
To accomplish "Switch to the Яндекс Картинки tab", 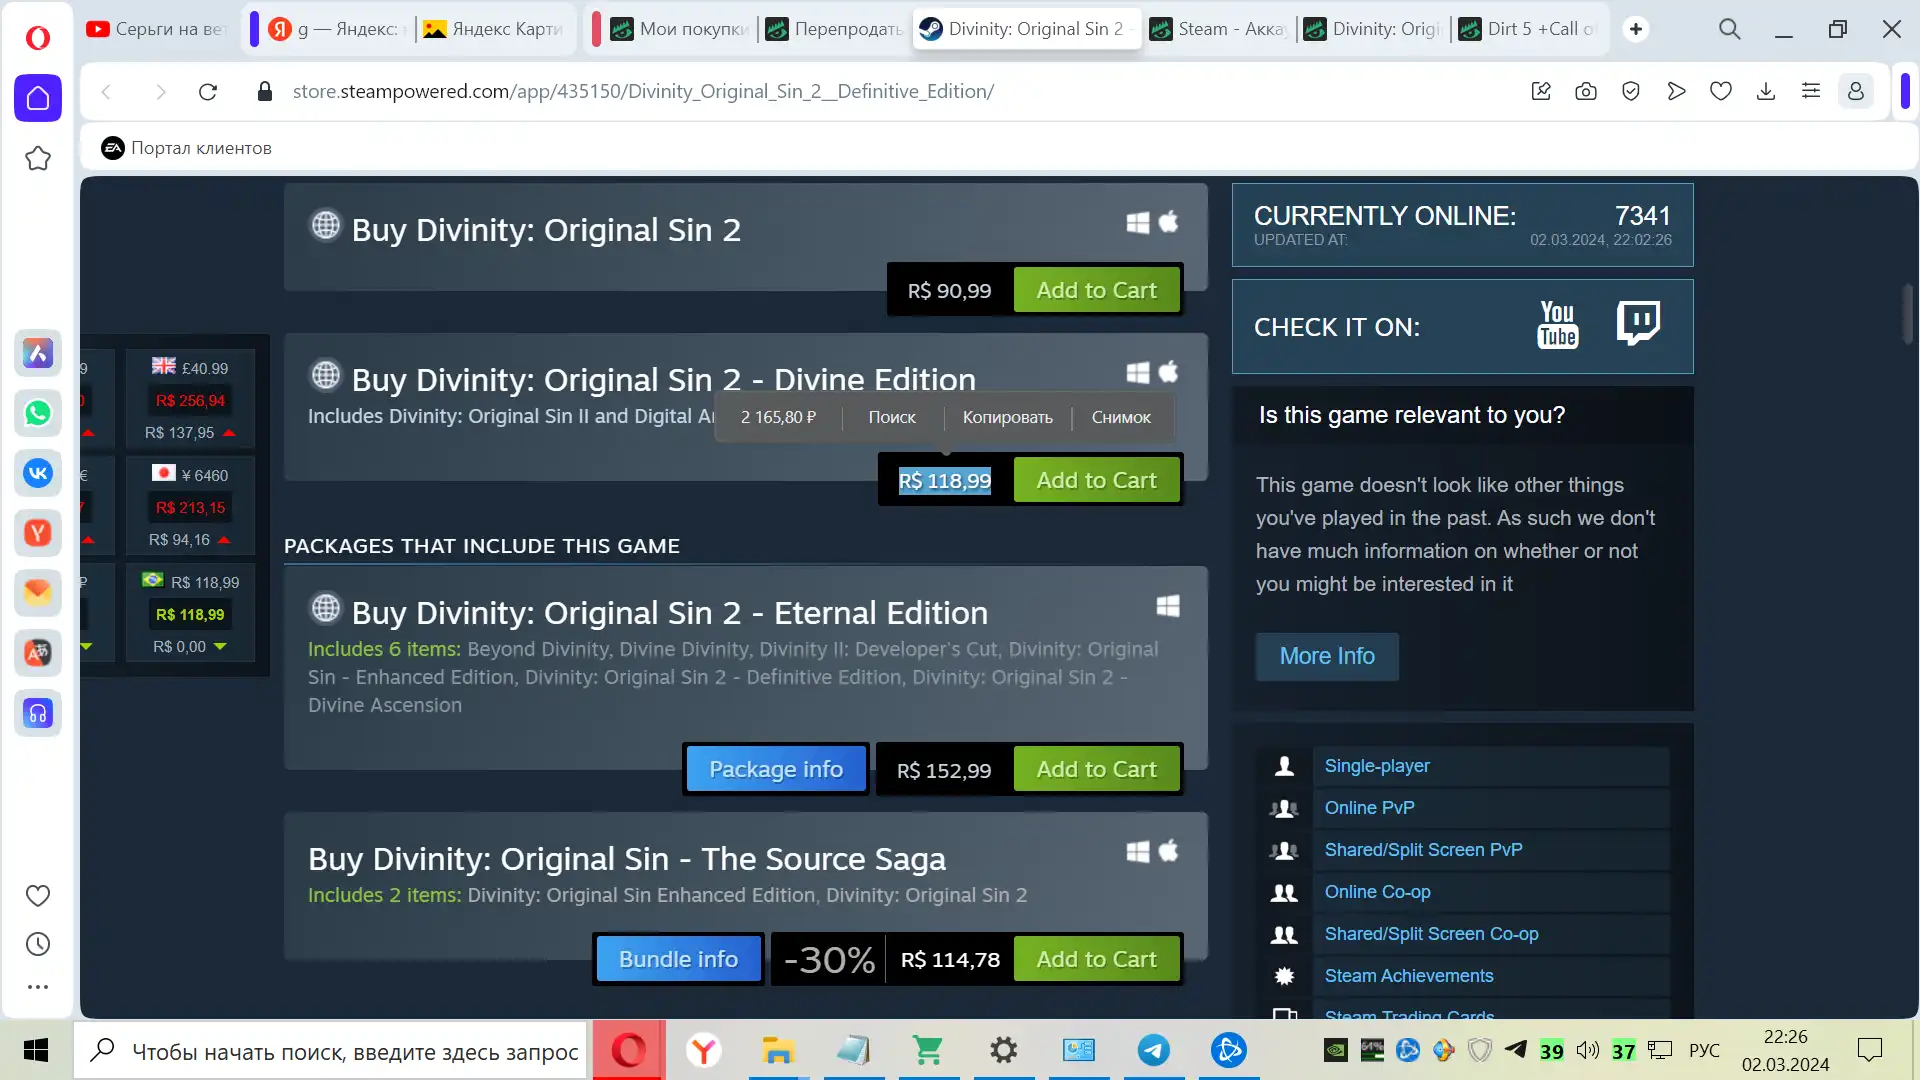I will pos(496,29).
